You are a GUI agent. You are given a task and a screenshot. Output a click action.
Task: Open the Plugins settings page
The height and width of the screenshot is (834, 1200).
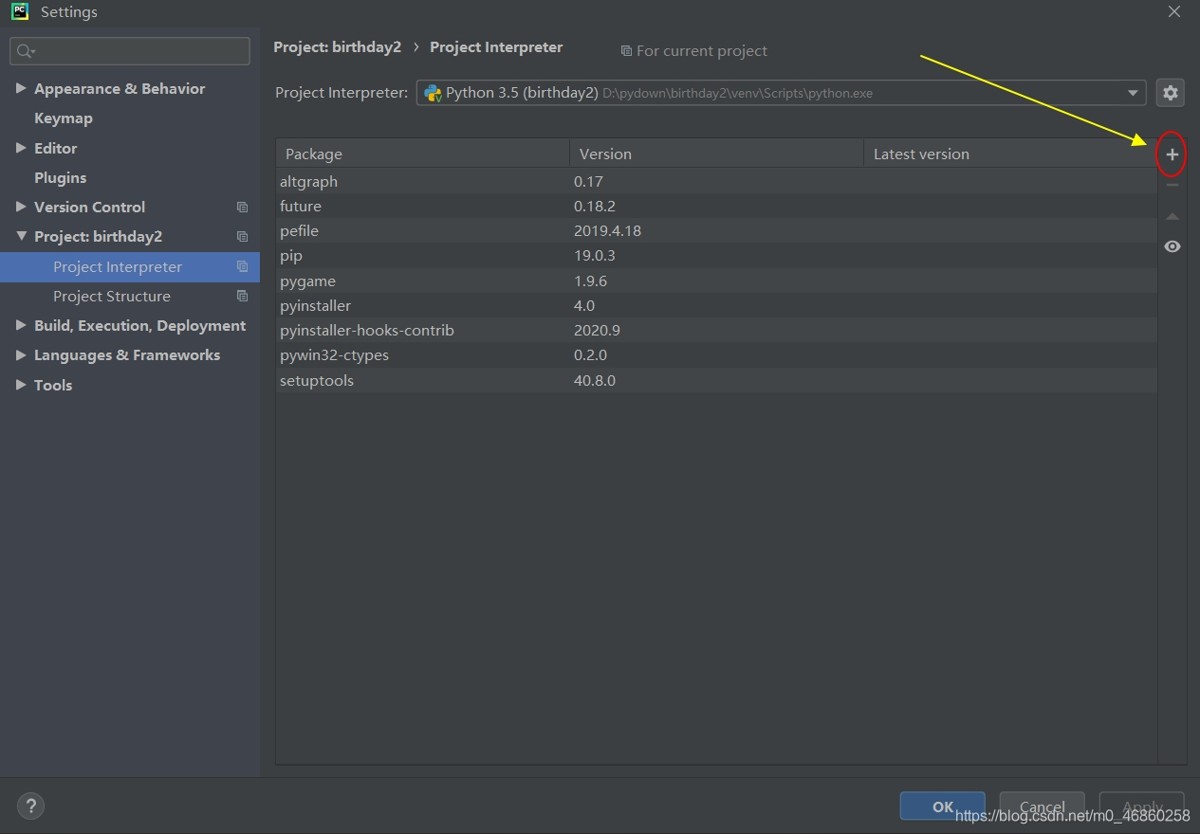pos(60,177)
